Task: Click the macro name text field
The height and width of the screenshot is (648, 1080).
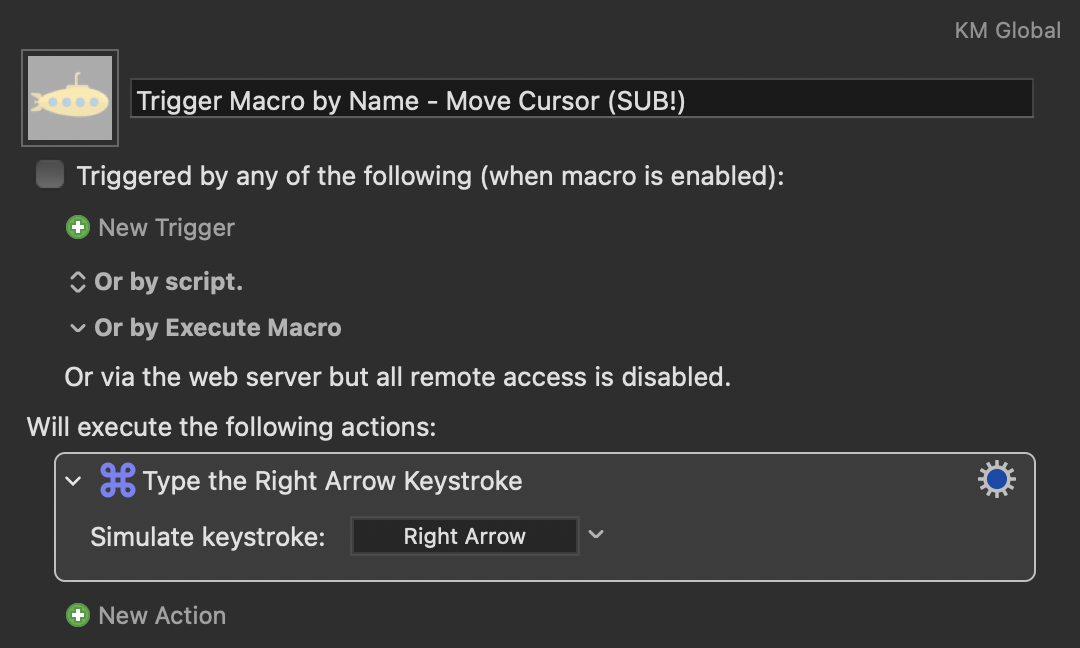Action: pos(582,98)
